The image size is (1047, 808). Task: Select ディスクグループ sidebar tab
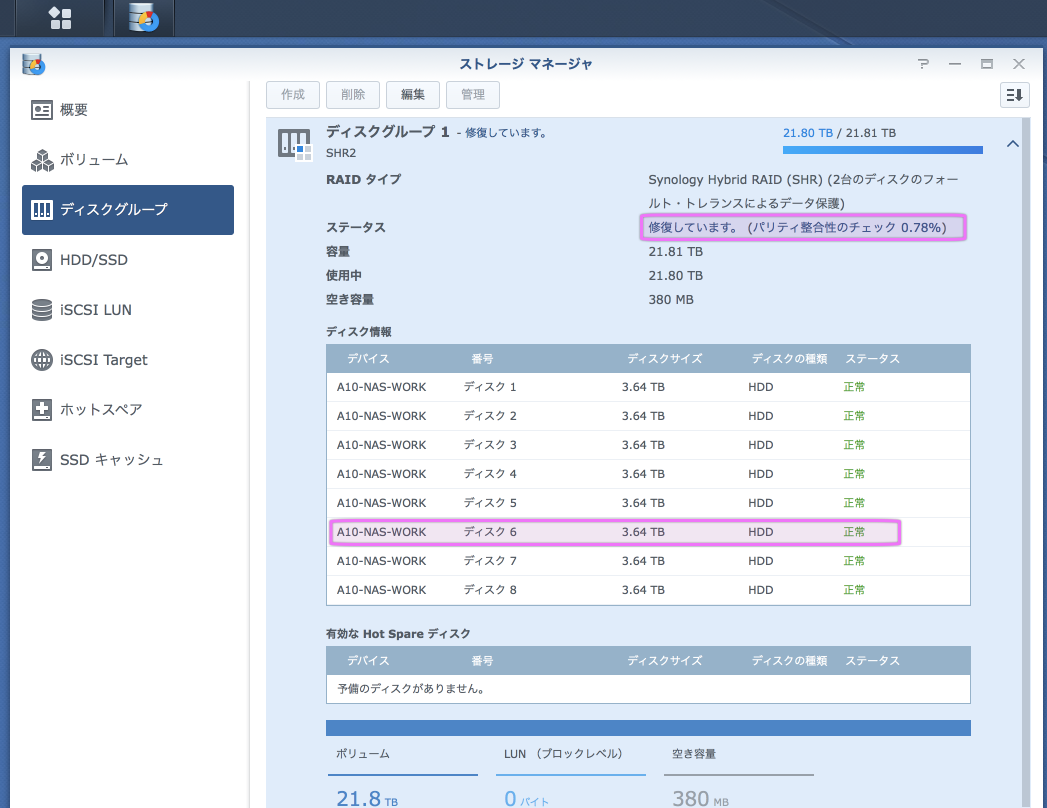pos(128,210)
